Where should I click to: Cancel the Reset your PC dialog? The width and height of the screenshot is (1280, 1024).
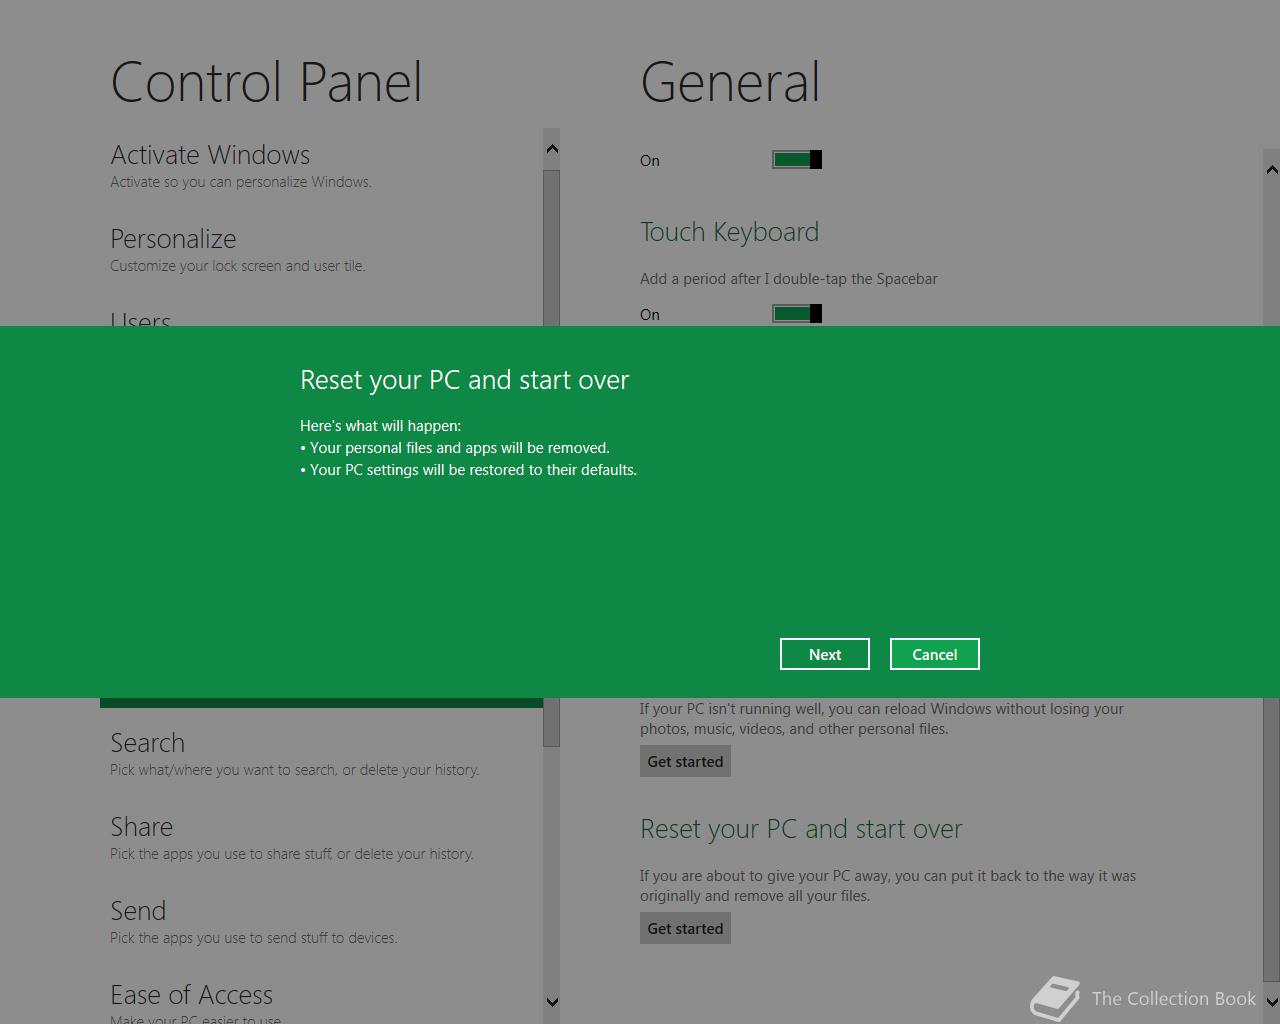[x=934, y=654]
